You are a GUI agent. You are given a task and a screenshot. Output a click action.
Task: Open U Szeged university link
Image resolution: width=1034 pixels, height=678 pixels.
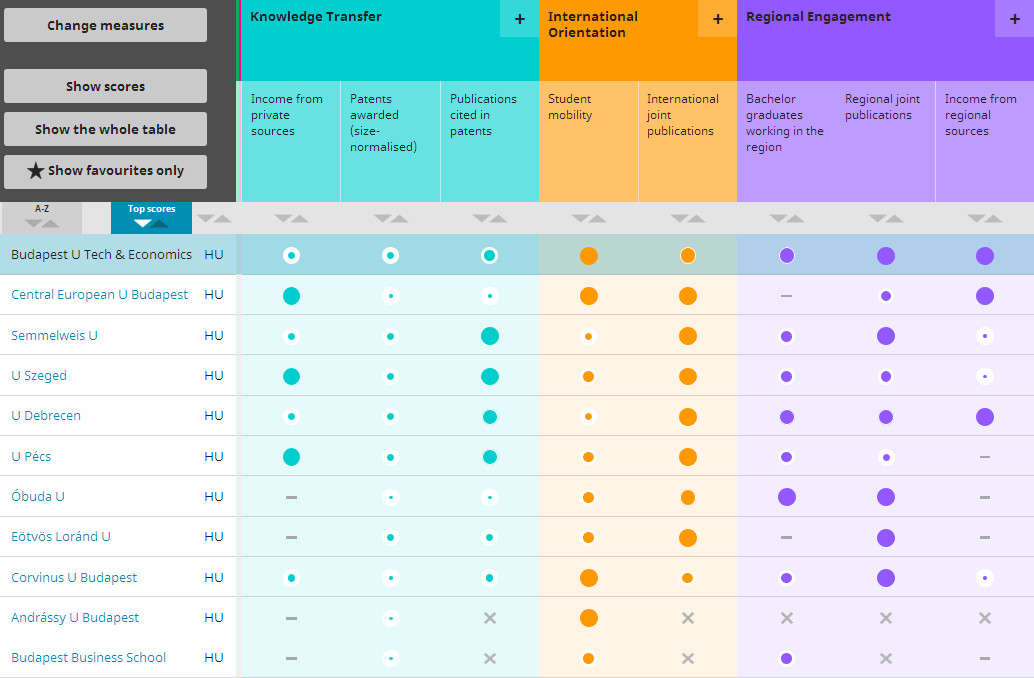click(39, 375)
